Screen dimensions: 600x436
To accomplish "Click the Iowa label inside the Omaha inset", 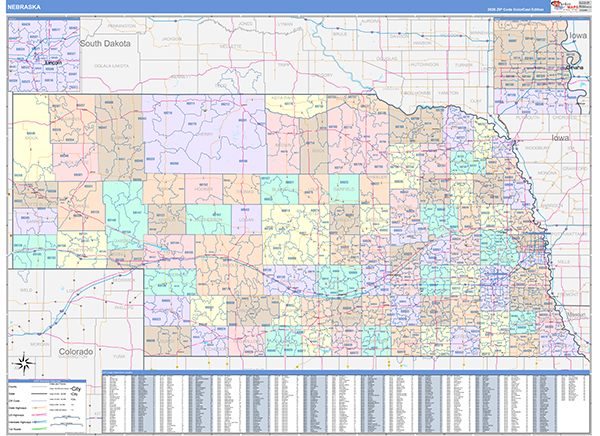I will [x=578, y=35].
